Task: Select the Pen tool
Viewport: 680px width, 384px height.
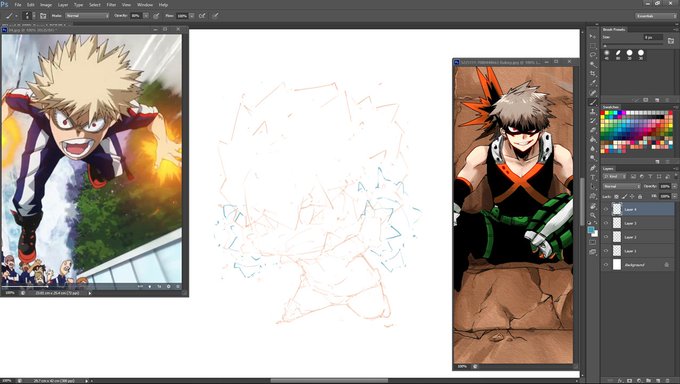Action: pyautogui.click(x=593, y=168)
